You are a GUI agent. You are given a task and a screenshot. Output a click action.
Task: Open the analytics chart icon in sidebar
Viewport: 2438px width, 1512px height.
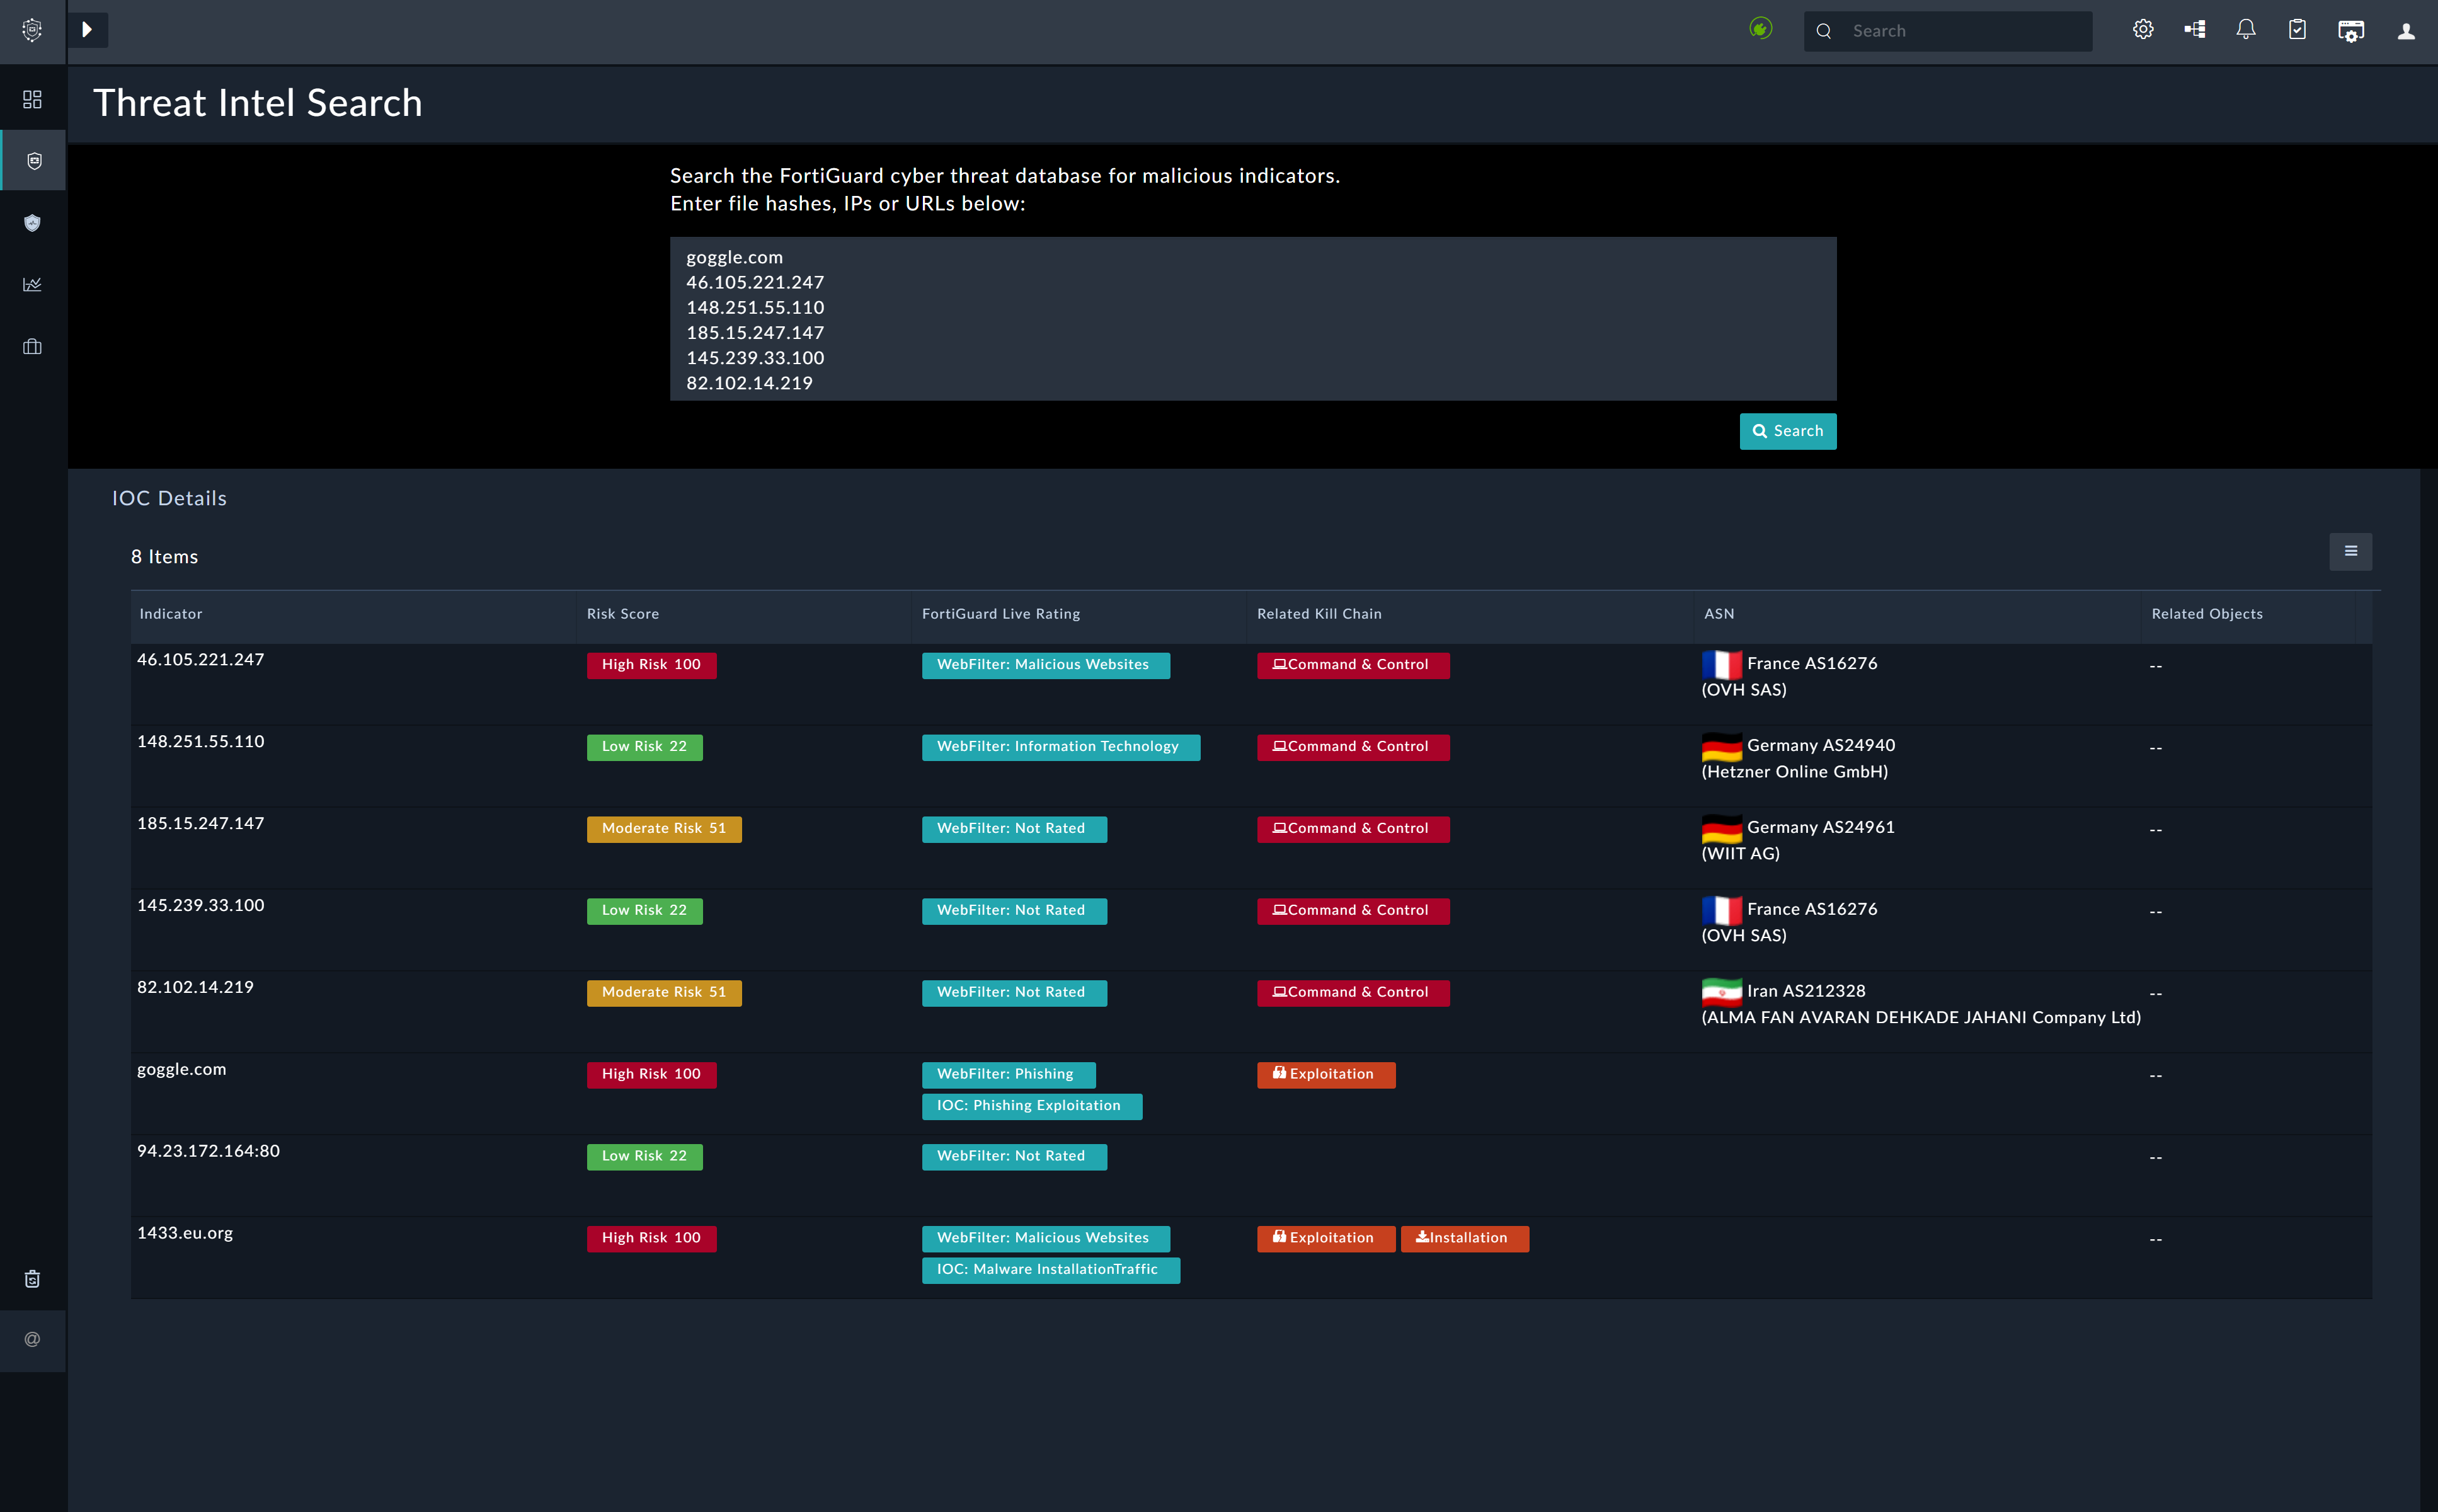point(33,284)
